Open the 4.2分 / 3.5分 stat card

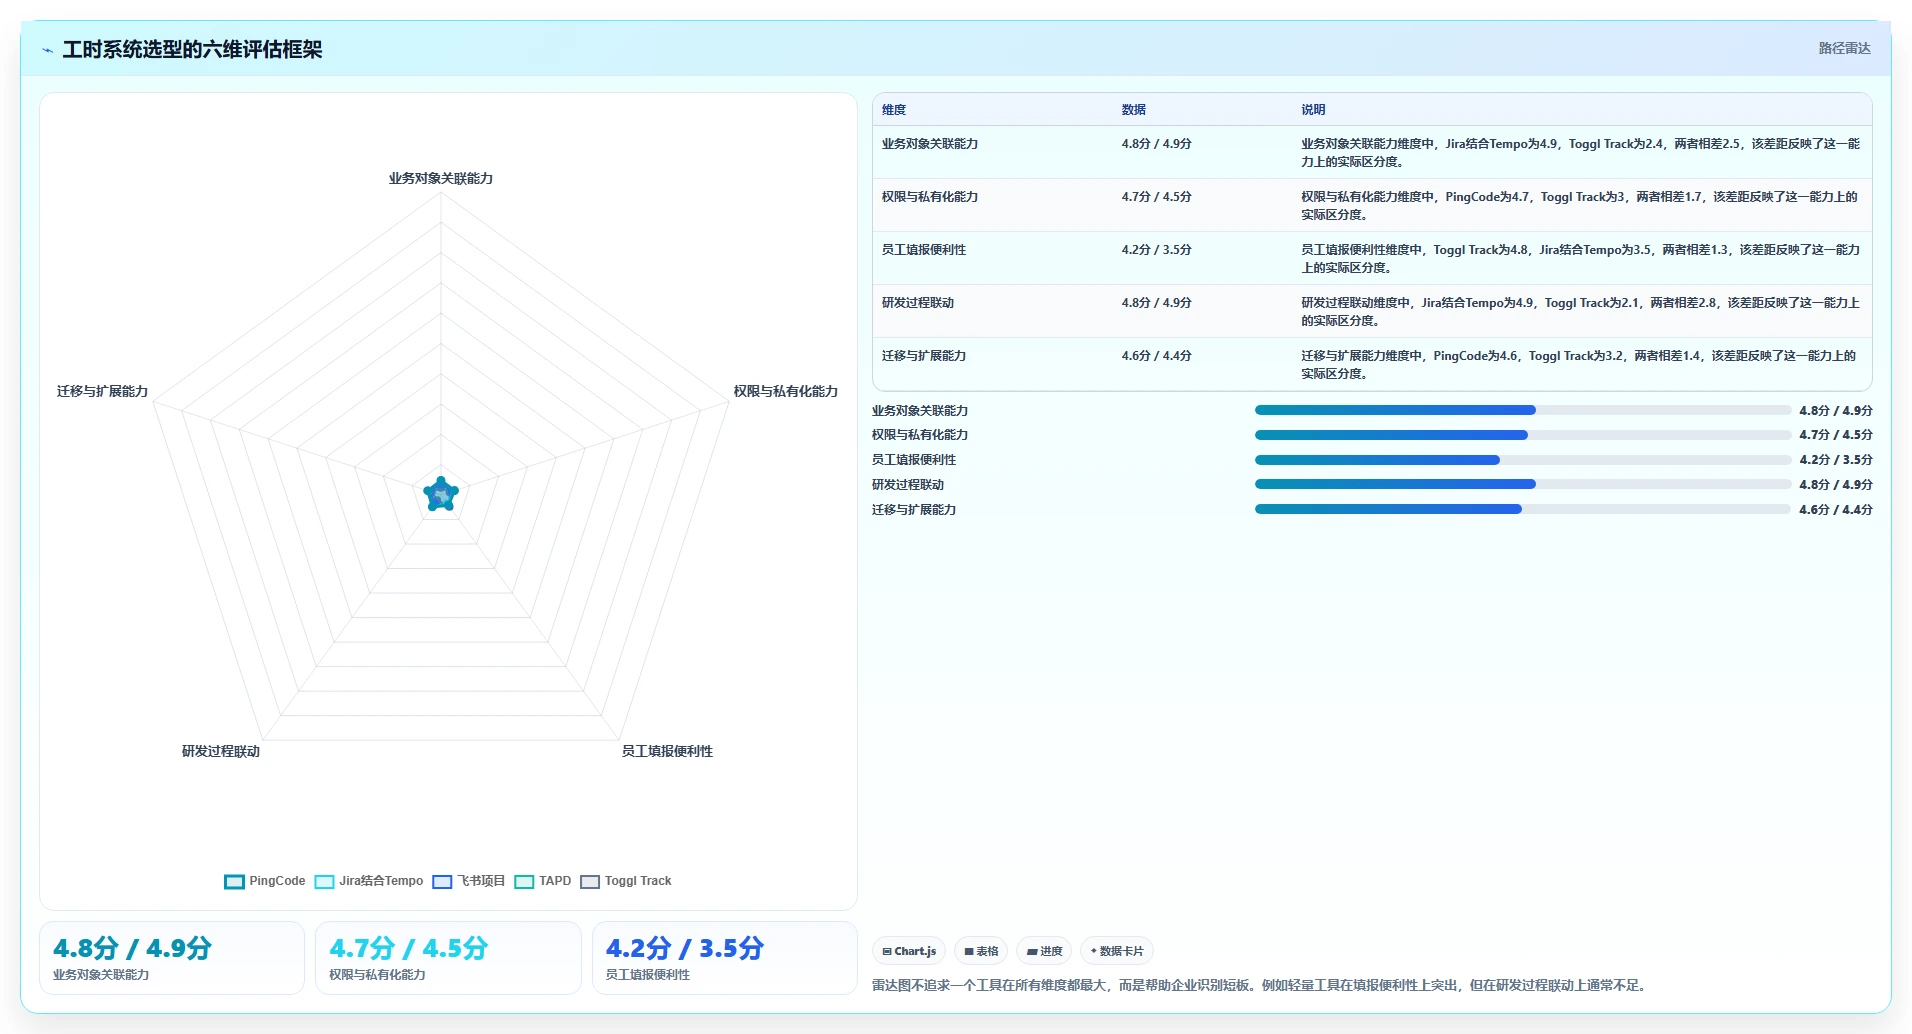coord(725,958)
